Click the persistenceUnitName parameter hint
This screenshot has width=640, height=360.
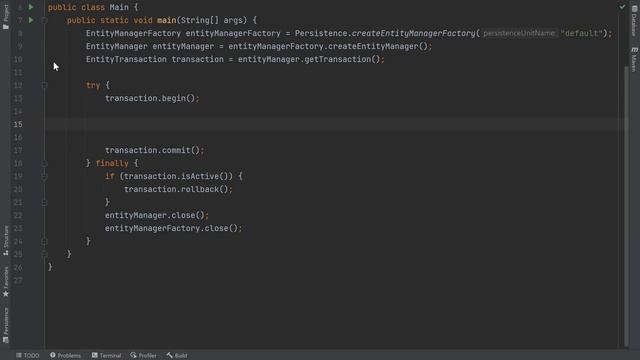[x=519, y=33]
